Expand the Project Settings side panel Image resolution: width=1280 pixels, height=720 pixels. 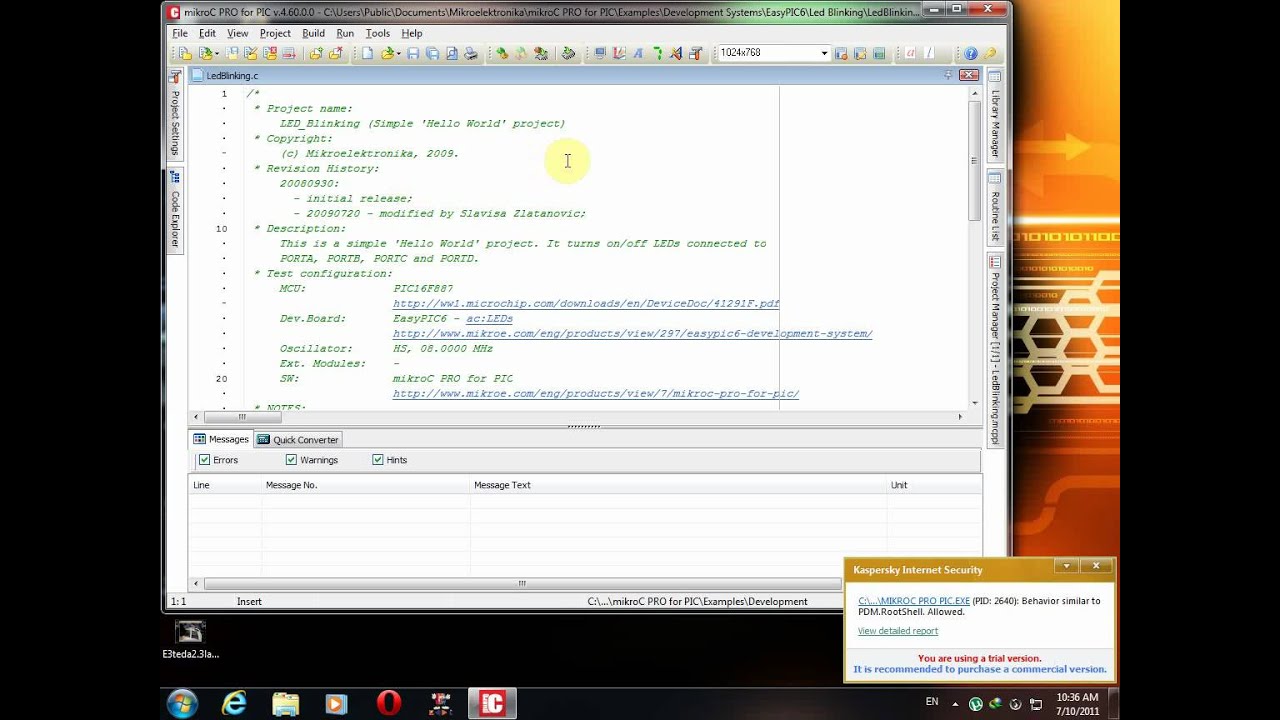(x=175, y=113)
